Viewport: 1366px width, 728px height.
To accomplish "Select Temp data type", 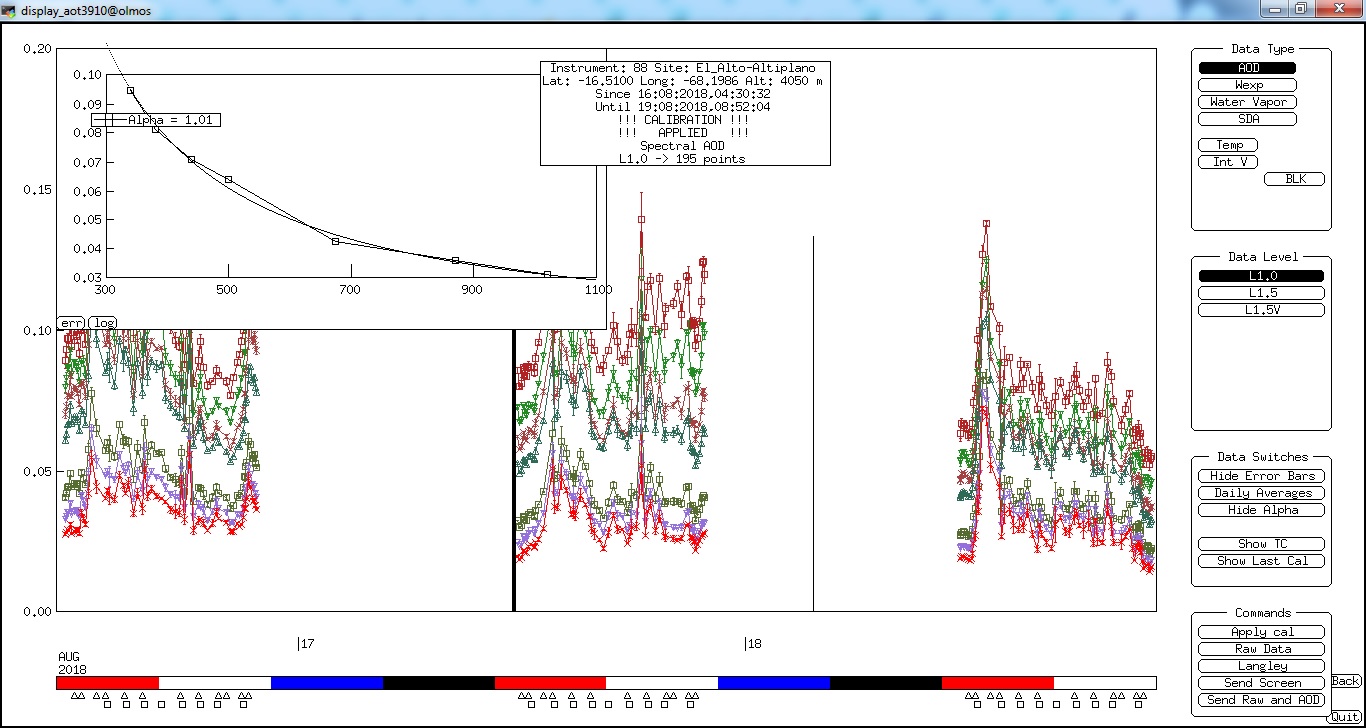I will click(1228, 145).
